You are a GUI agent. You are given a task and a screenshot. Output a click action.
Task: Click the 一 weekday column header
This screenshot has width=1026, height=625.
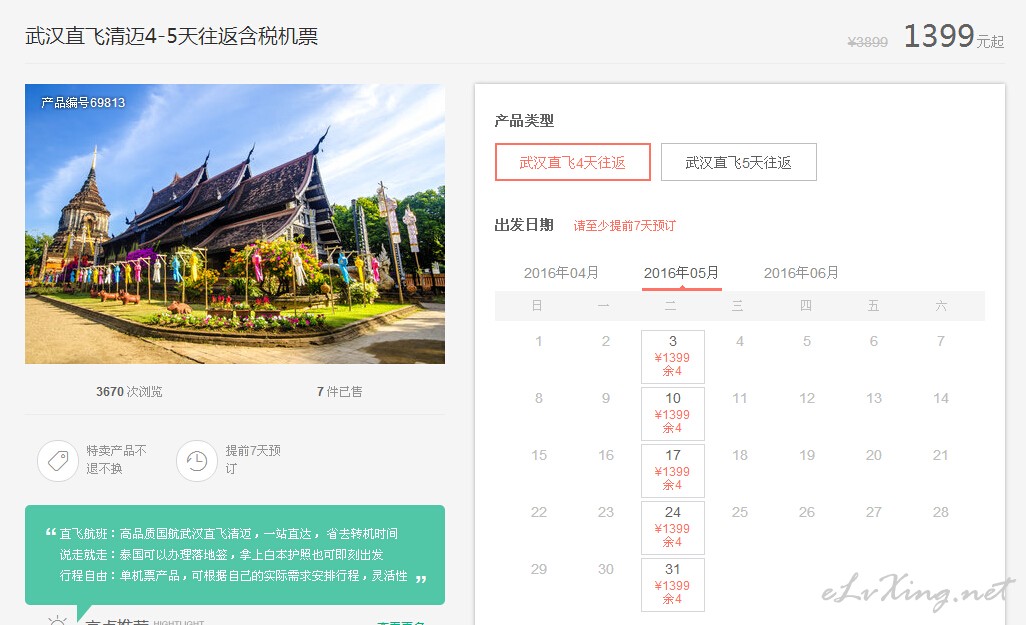[604, 306]
